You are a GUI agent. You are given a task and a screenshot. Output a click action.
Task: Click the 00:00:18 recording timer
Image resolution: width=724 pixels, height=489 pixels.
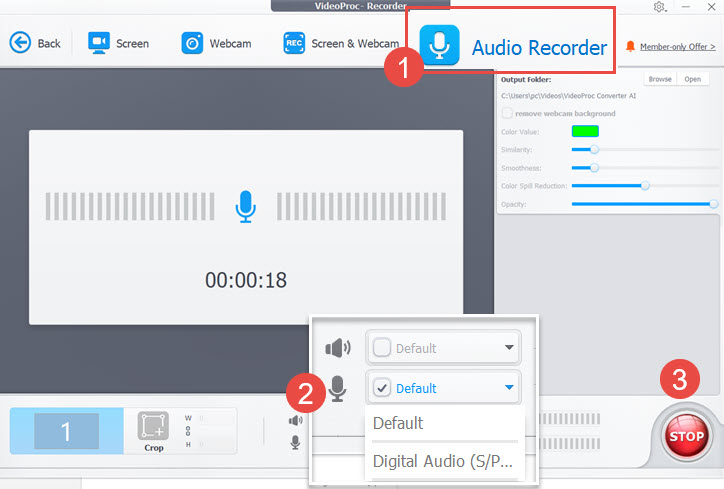point(246,280)
